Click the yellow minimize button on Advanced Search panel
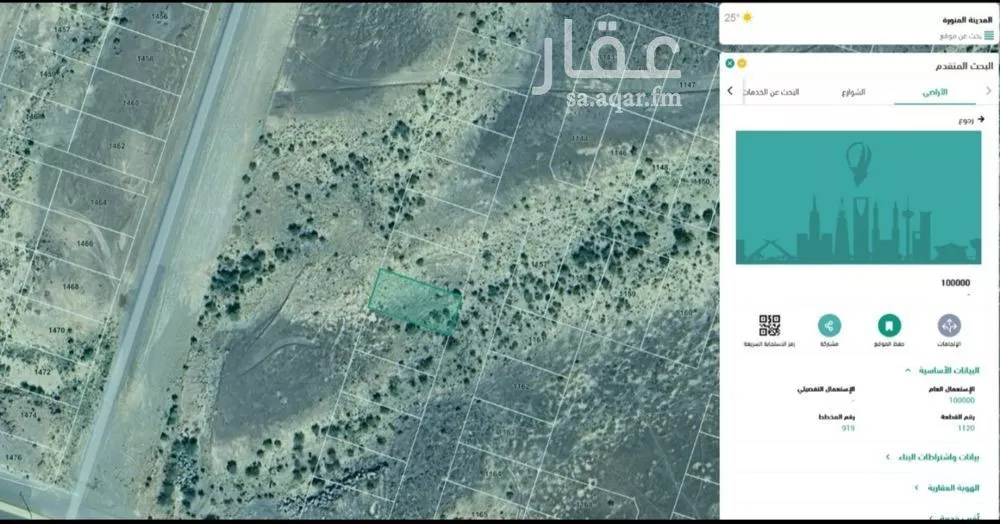The height and width of the screenshot is (524, 1000). pos(742,63)
